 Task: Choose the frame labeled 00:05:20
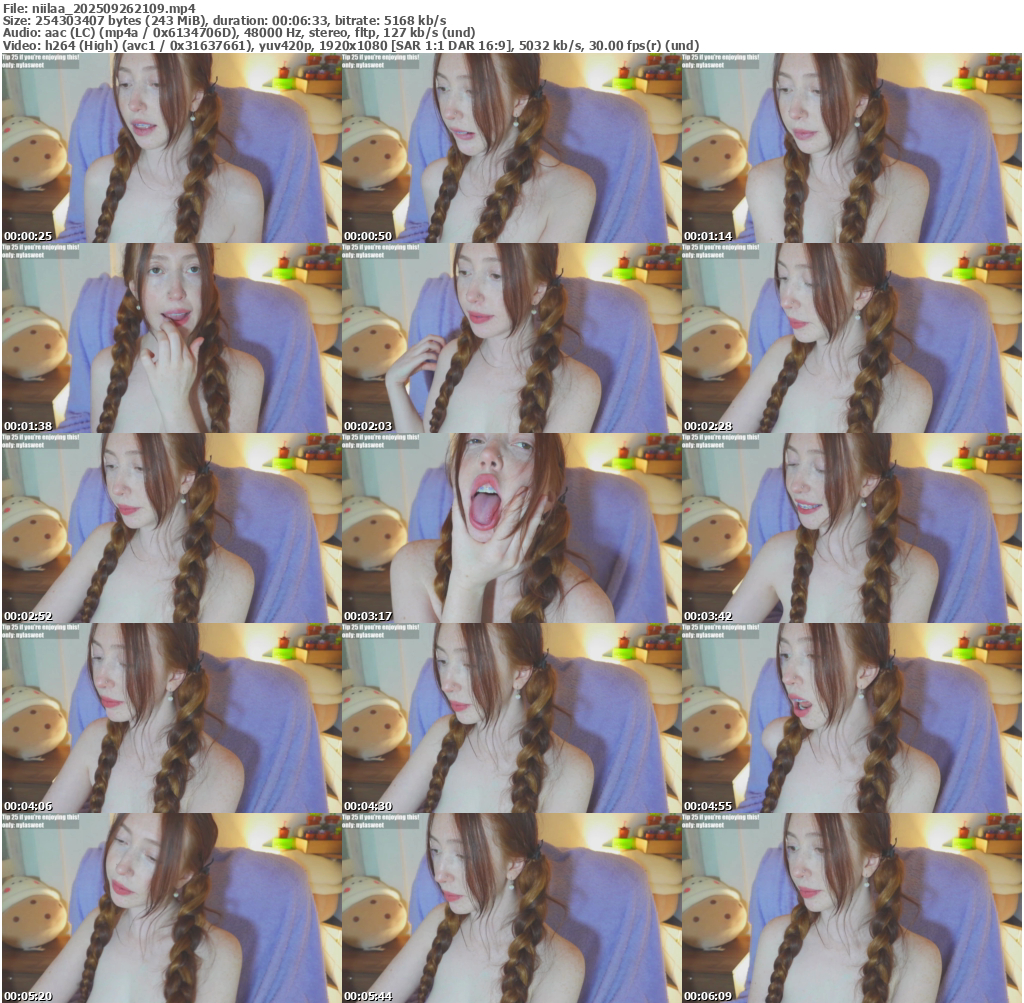[171, 908]
